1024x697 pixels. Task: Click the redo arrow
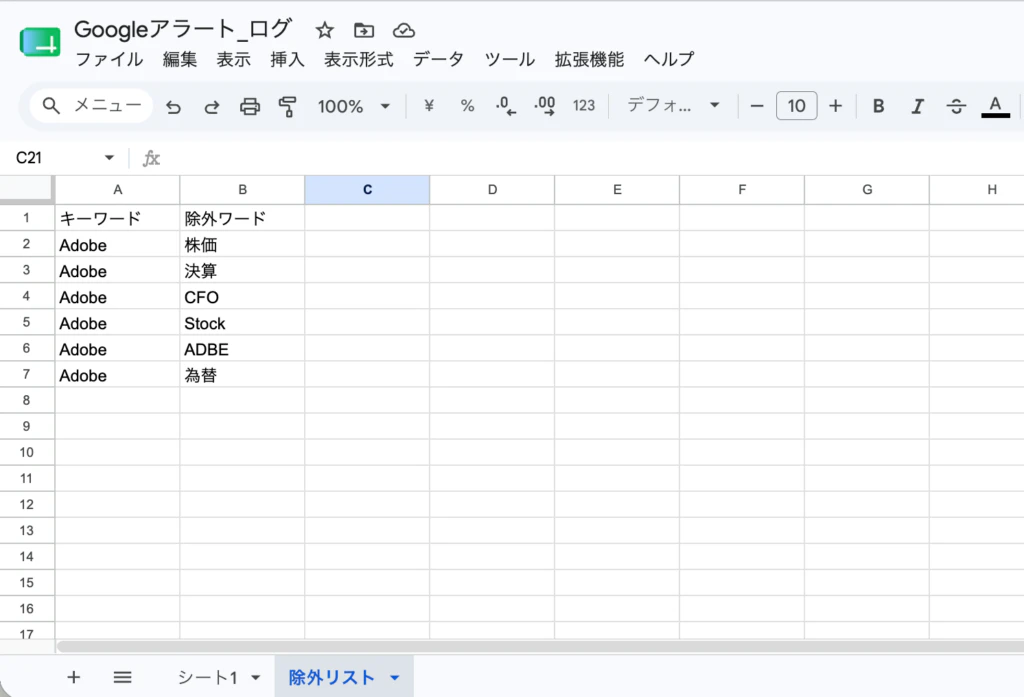pos(211,106)
